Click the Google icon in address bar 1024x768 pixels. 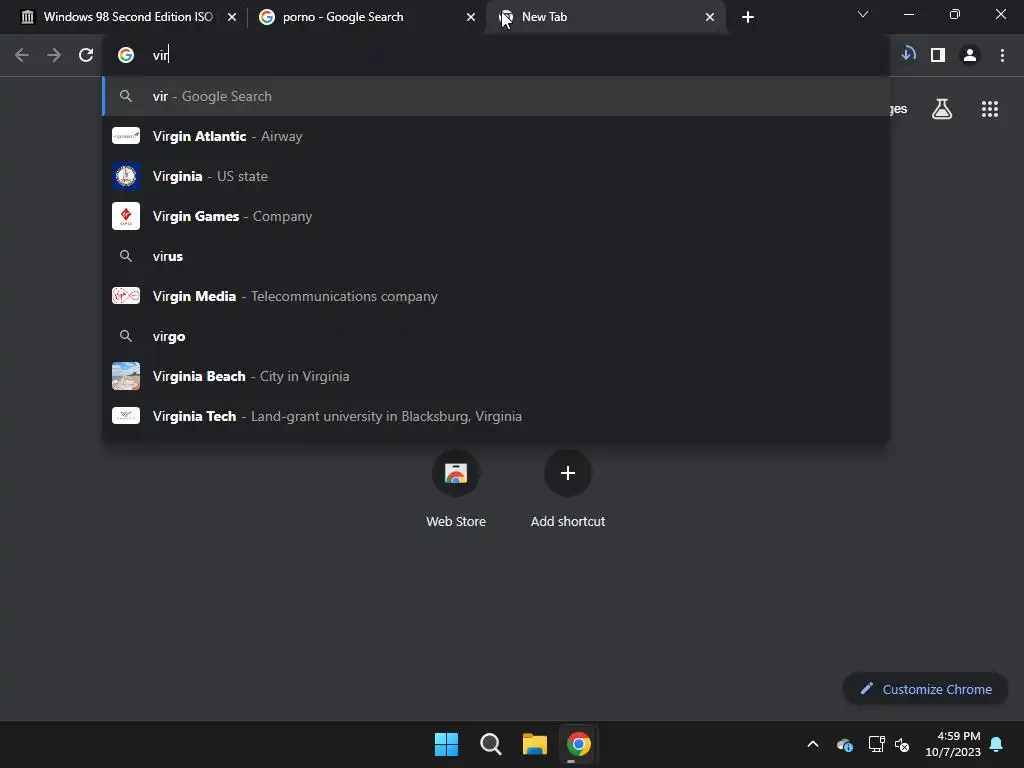(126, 56)
